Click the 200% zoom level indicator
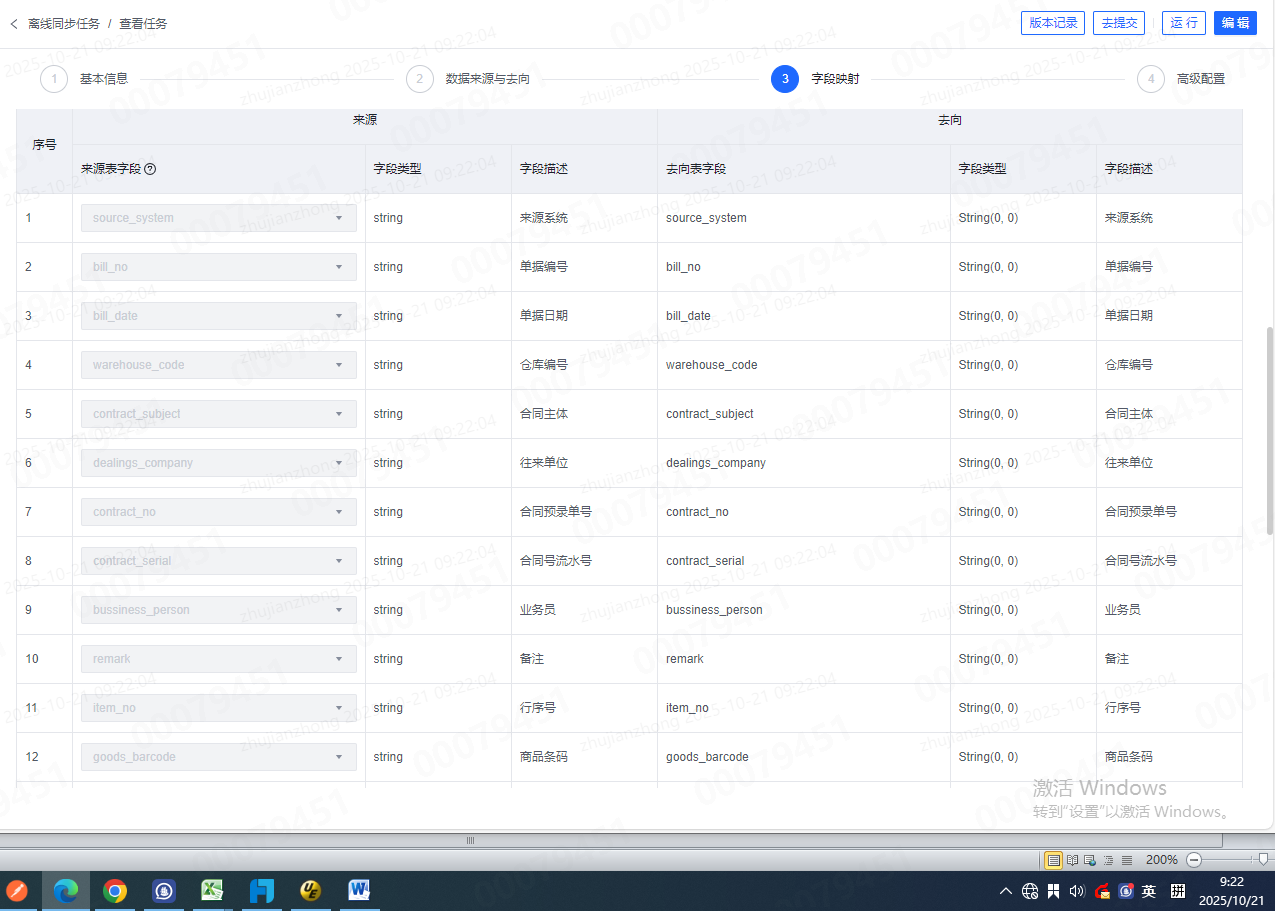1275x911 pixels. point(1161,860)
